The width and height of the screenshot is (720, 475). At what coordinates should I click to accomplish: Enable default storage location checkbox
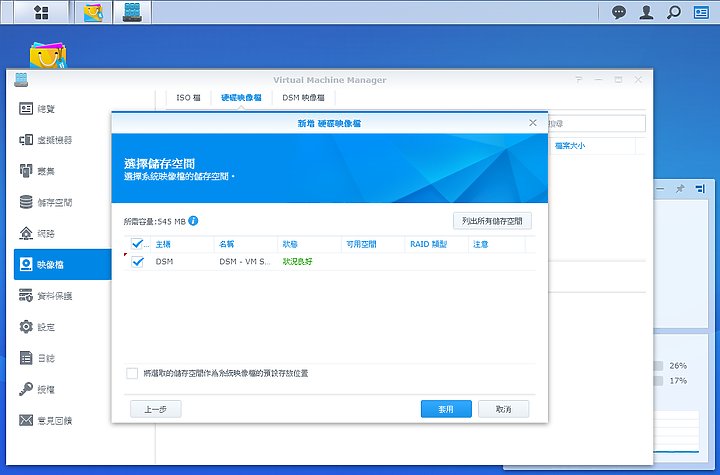pos(132,373)
